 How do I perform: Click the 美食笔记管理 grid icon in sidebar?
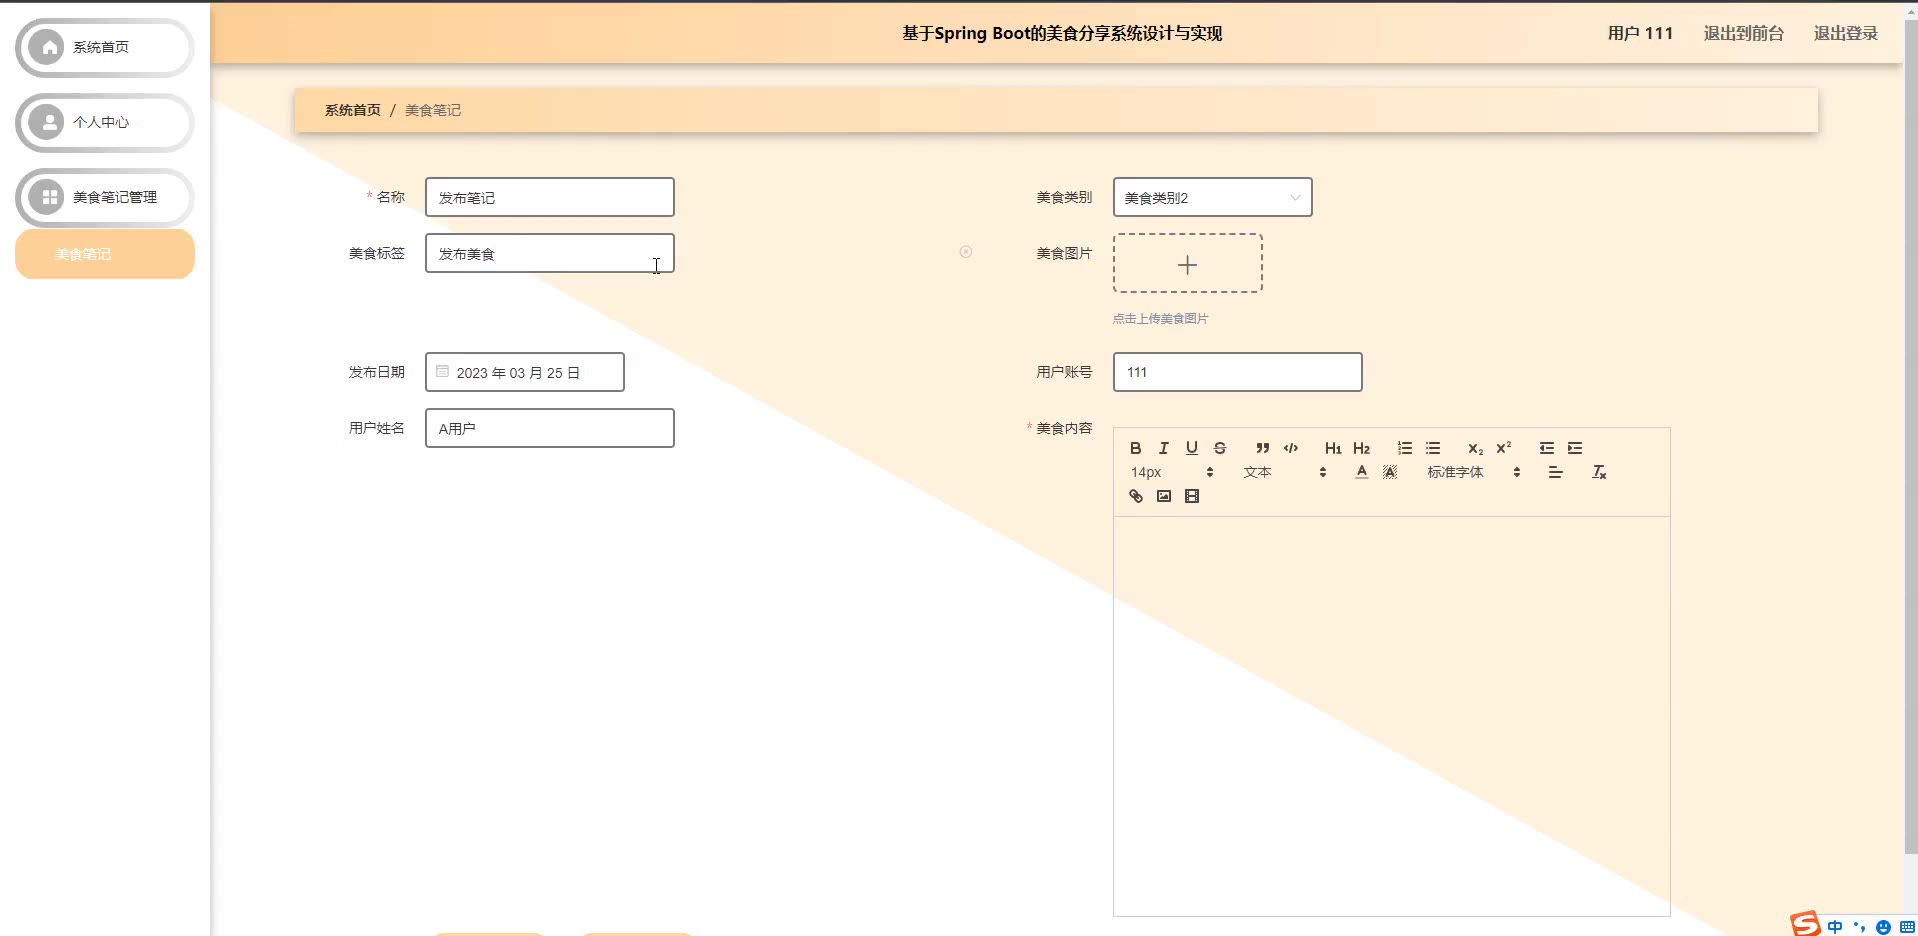(x=47, y=197)
